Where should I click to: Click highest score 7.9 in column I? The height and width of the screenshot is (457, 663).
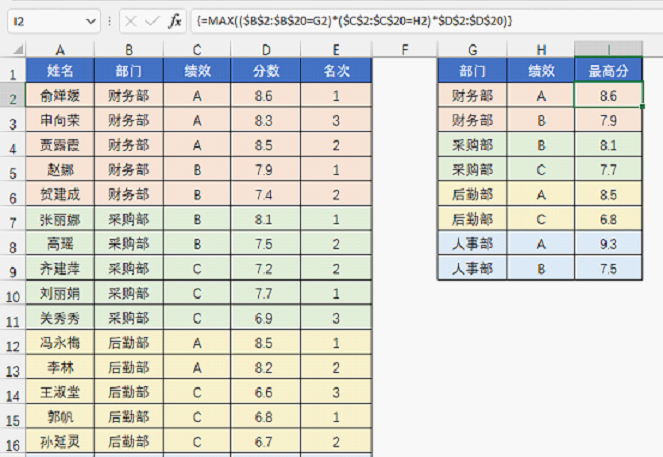click(608, 120)
